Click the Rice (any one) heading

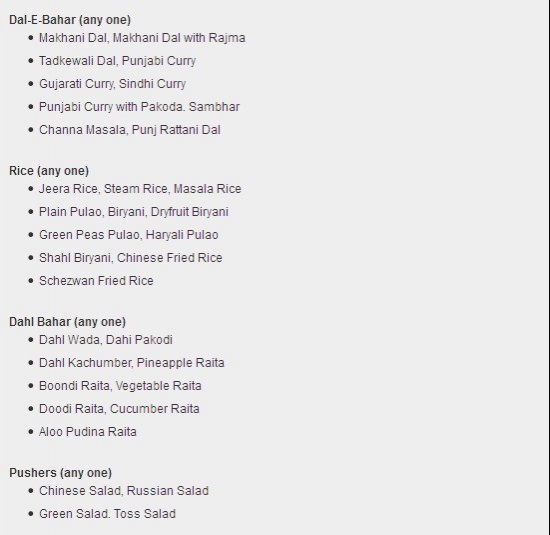[x=49, y=171]
